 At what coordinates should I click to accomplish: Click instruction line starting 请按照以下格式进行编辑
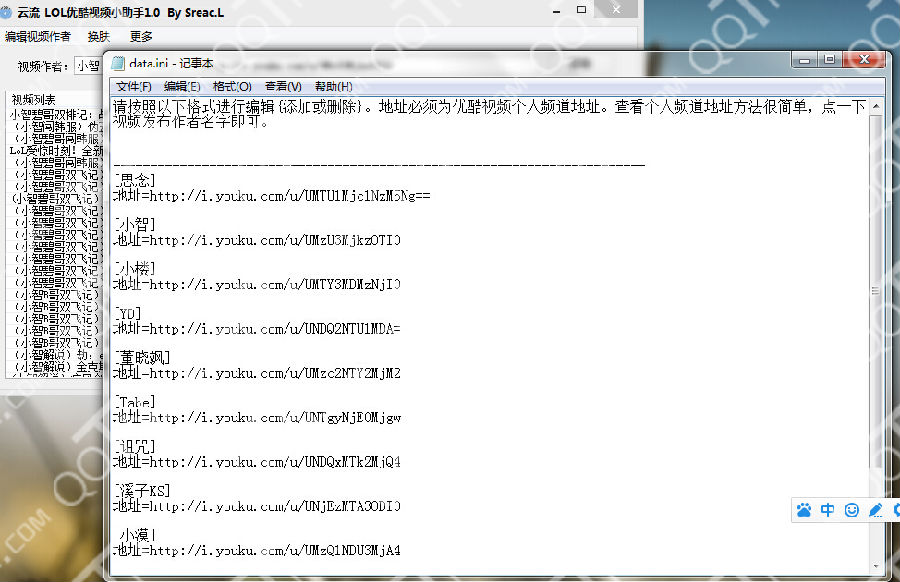pos(490,107)
